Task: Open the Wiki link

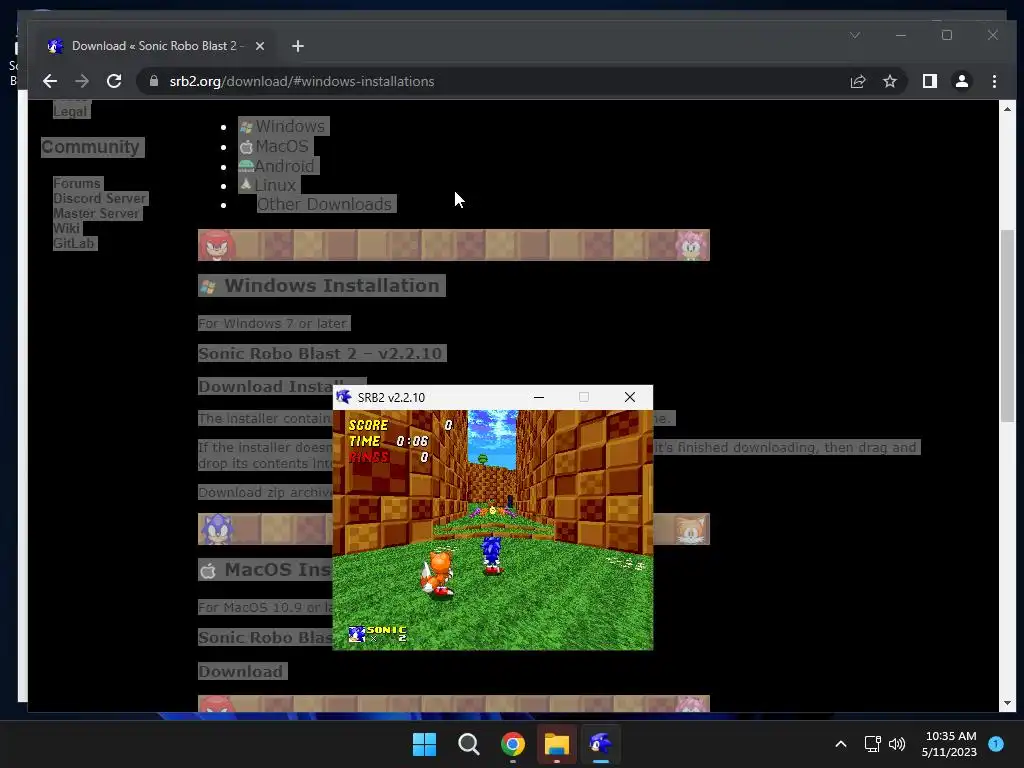Action: point(67,229)
